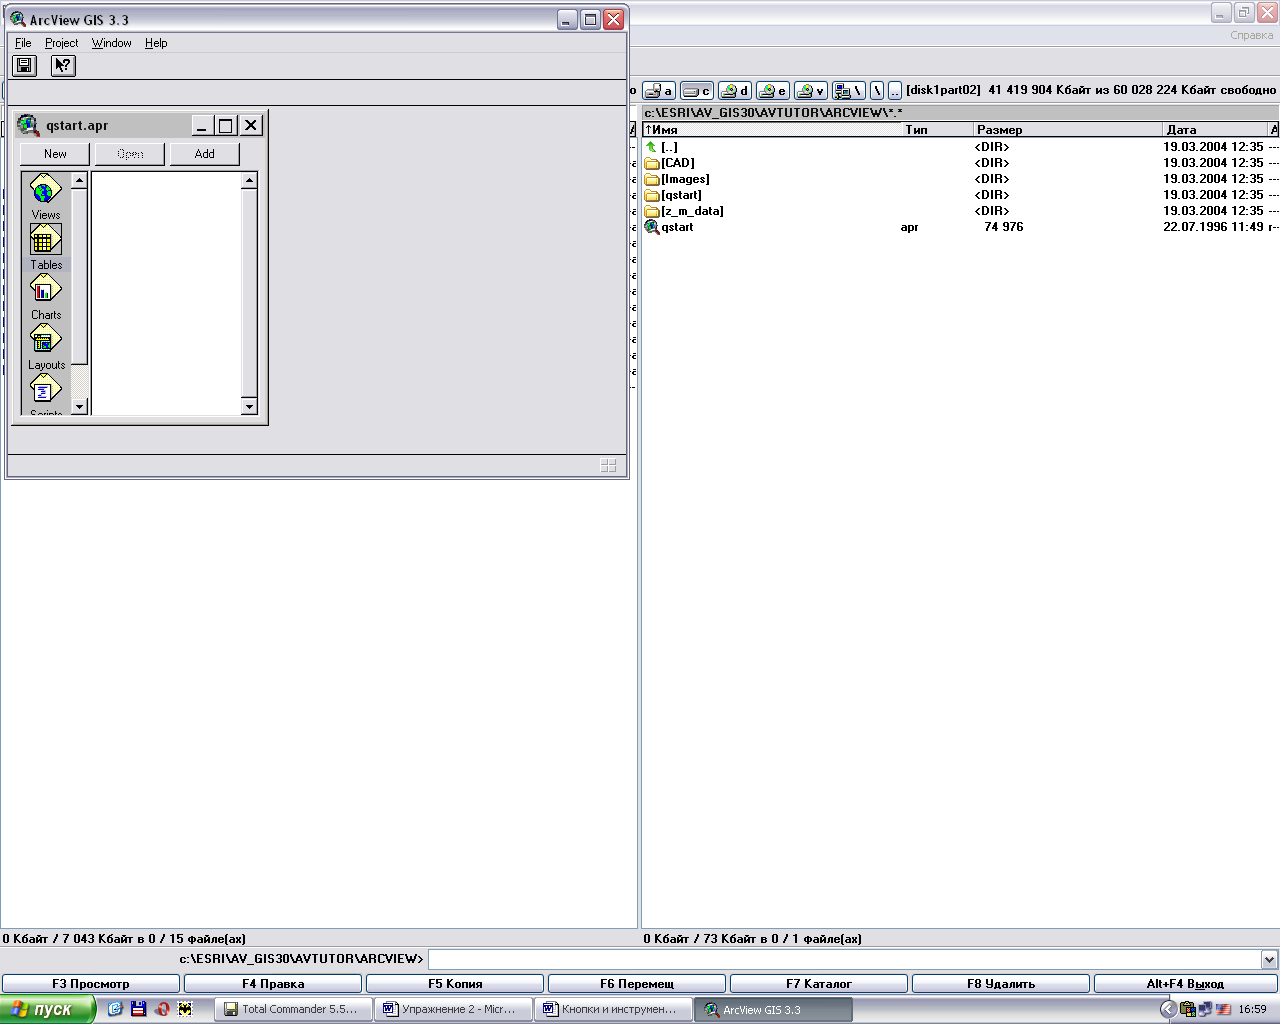Open the command line history dropdown arrow
The image size is (1280, 1024).
point(1270,959)
